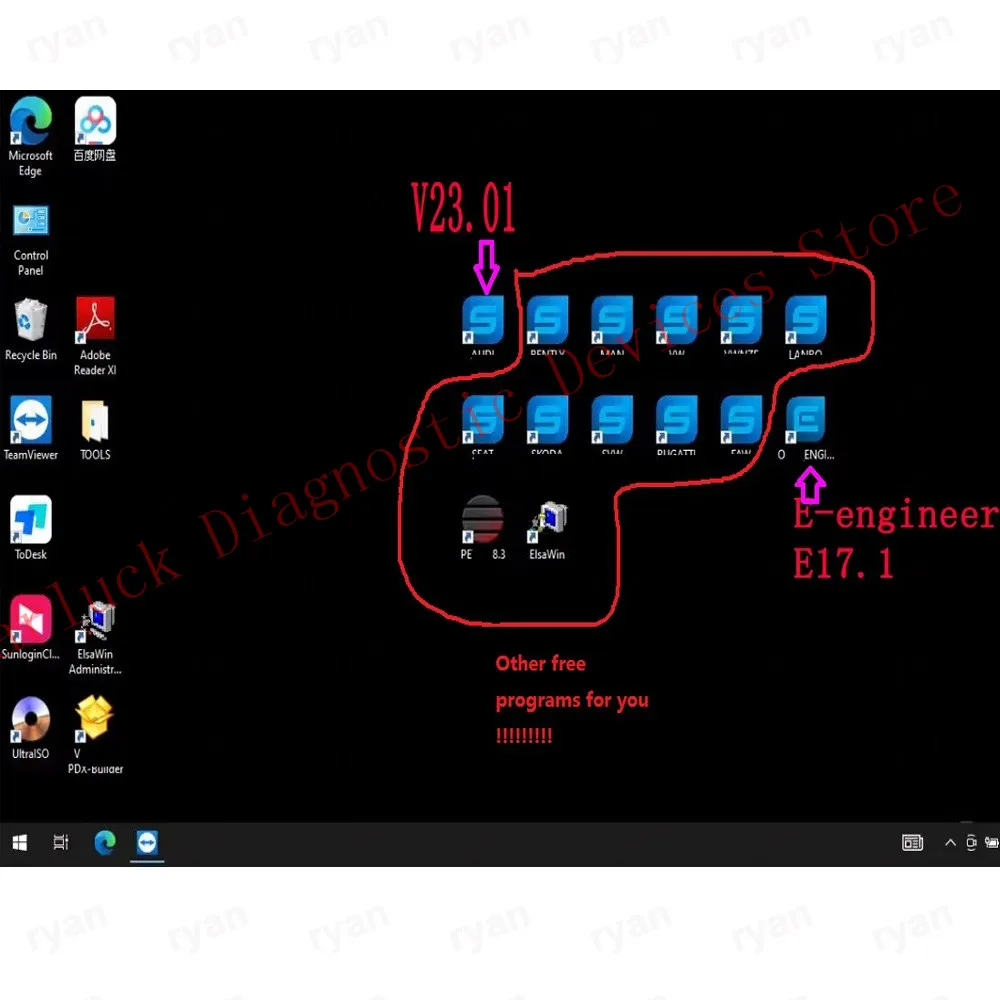Select the Recycle Bin icon
The width and height of the screenshot is (1000, 1000).
(x=31, y=330)
